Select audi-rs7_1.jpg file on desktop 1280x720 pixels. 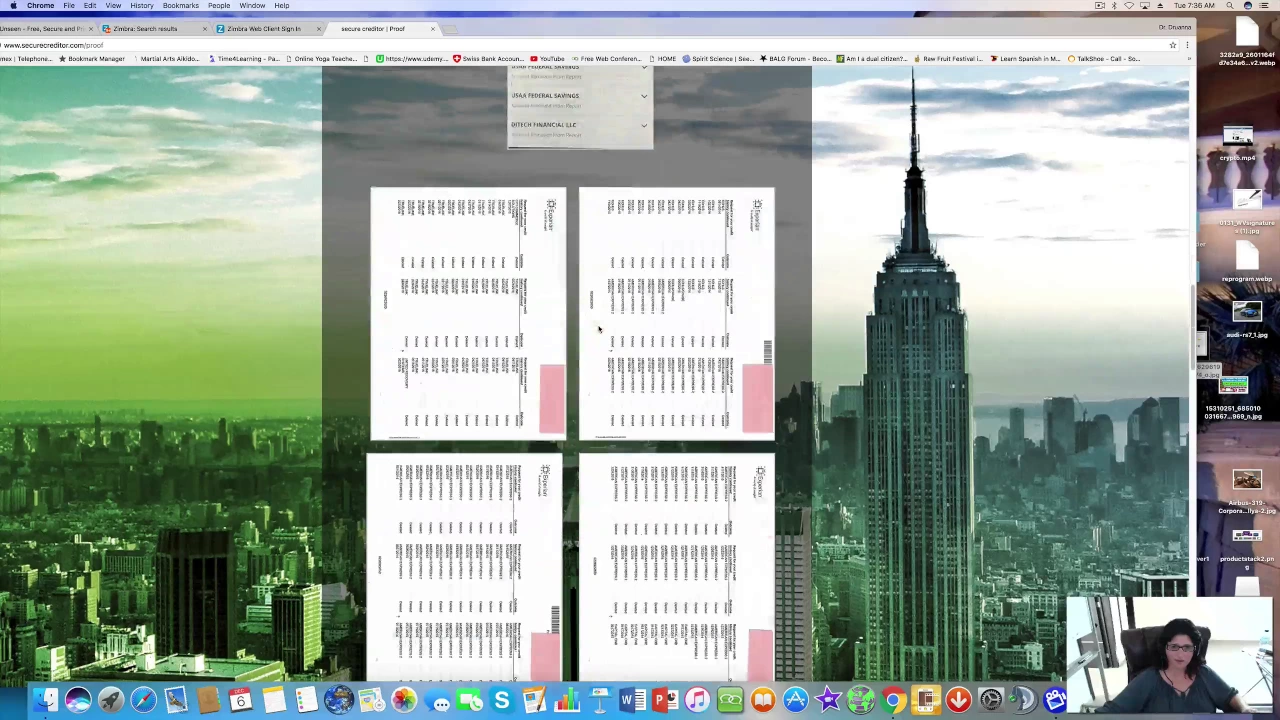(1246, 320)
